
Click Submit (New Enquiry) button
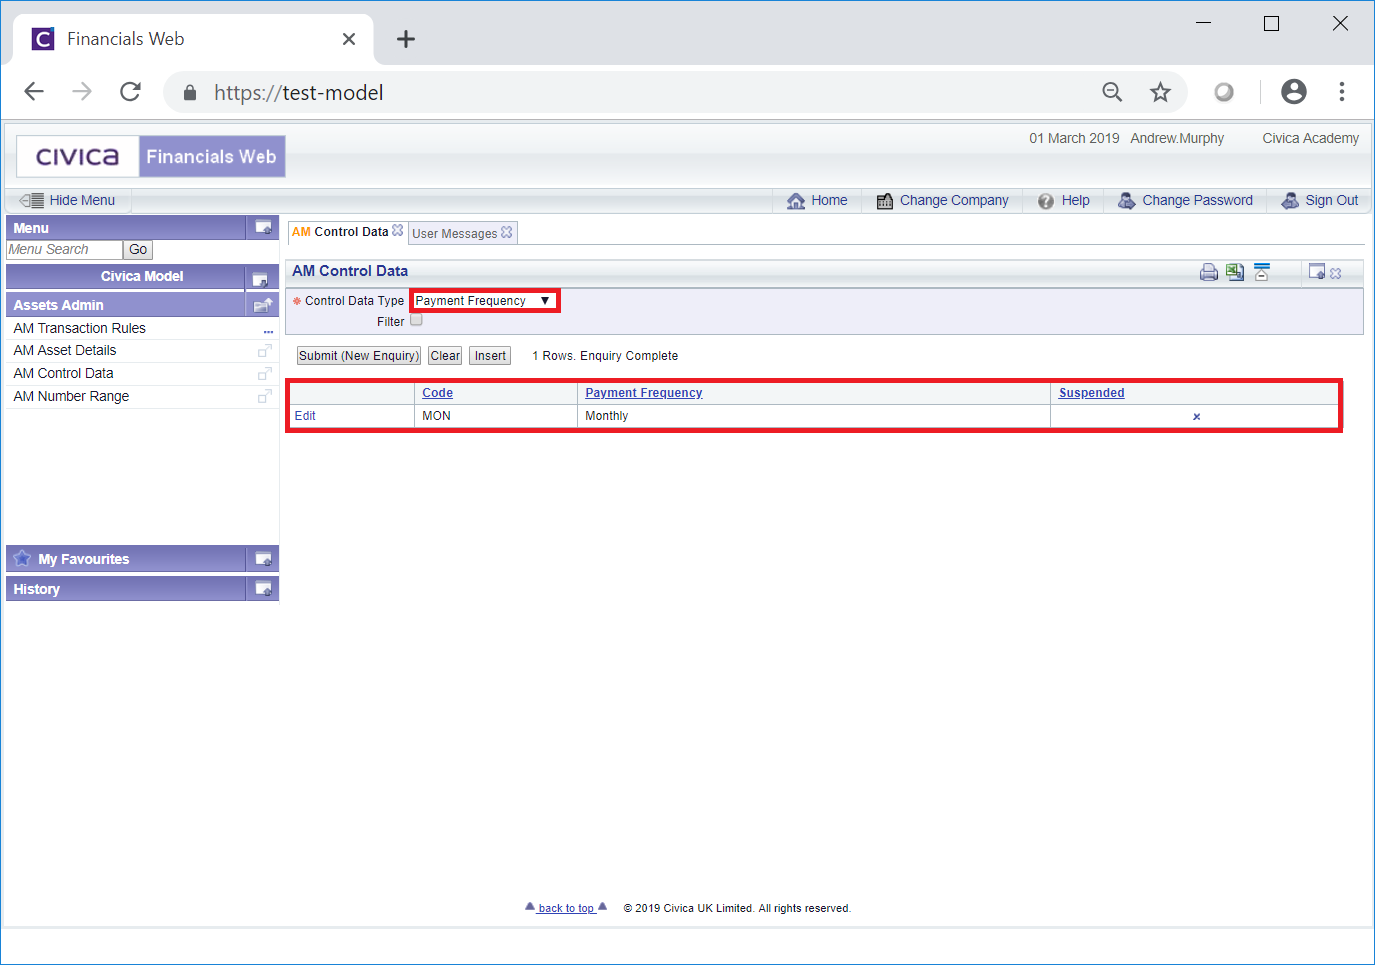click(x=359, y=356)
